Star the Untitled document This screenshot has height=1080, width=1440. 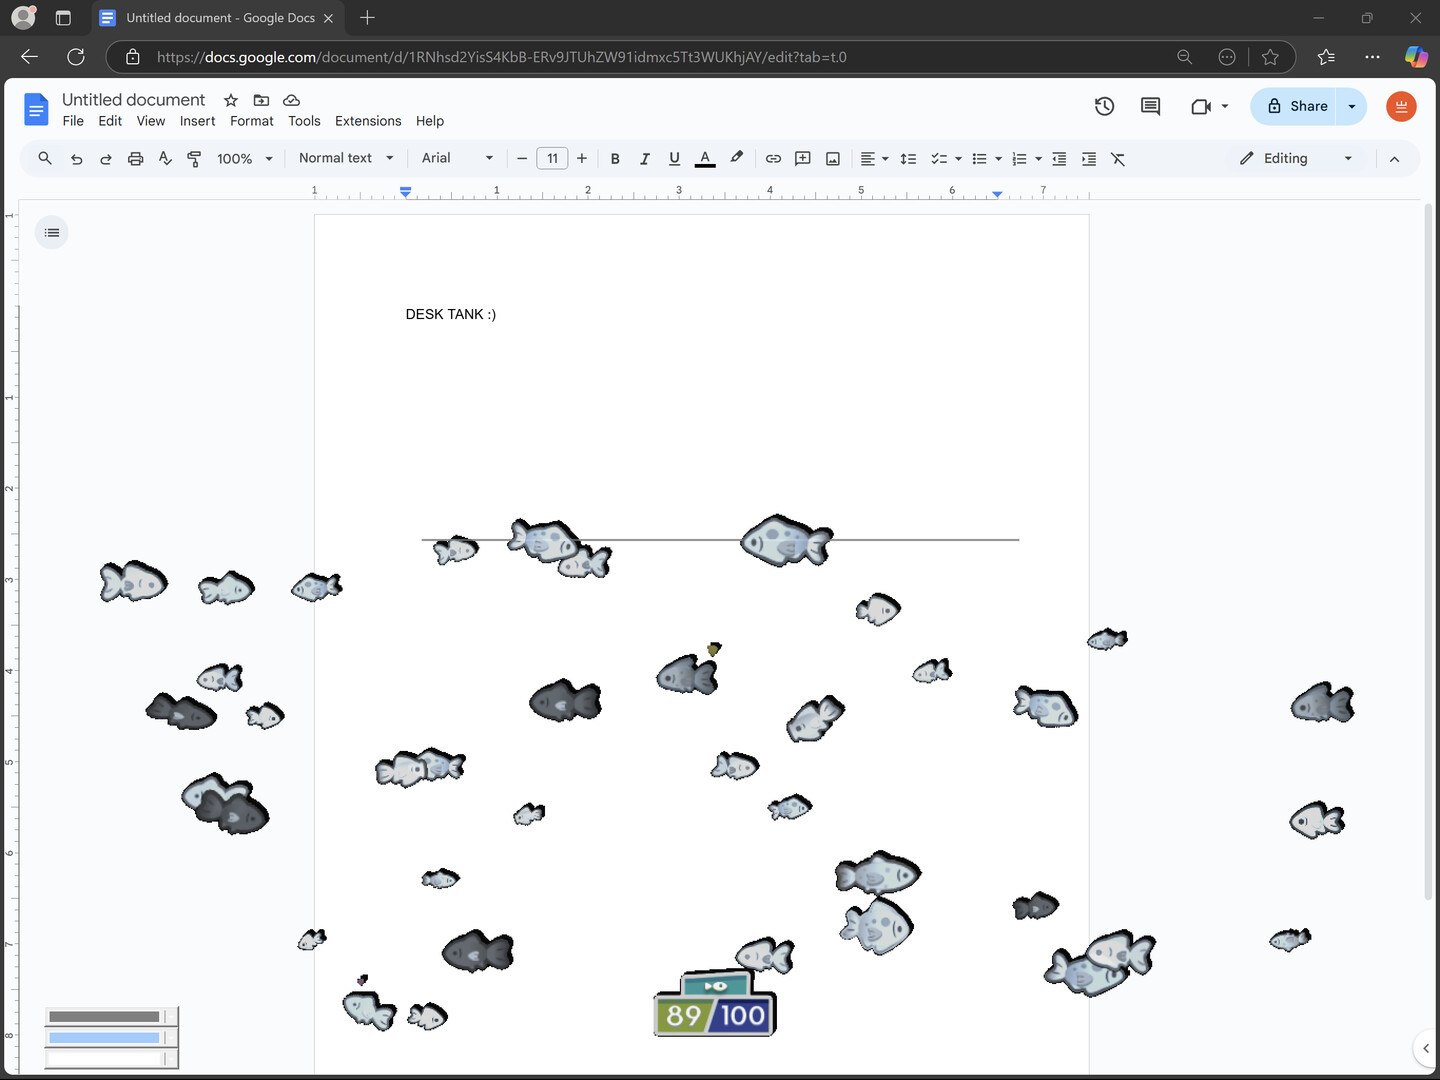231,100
